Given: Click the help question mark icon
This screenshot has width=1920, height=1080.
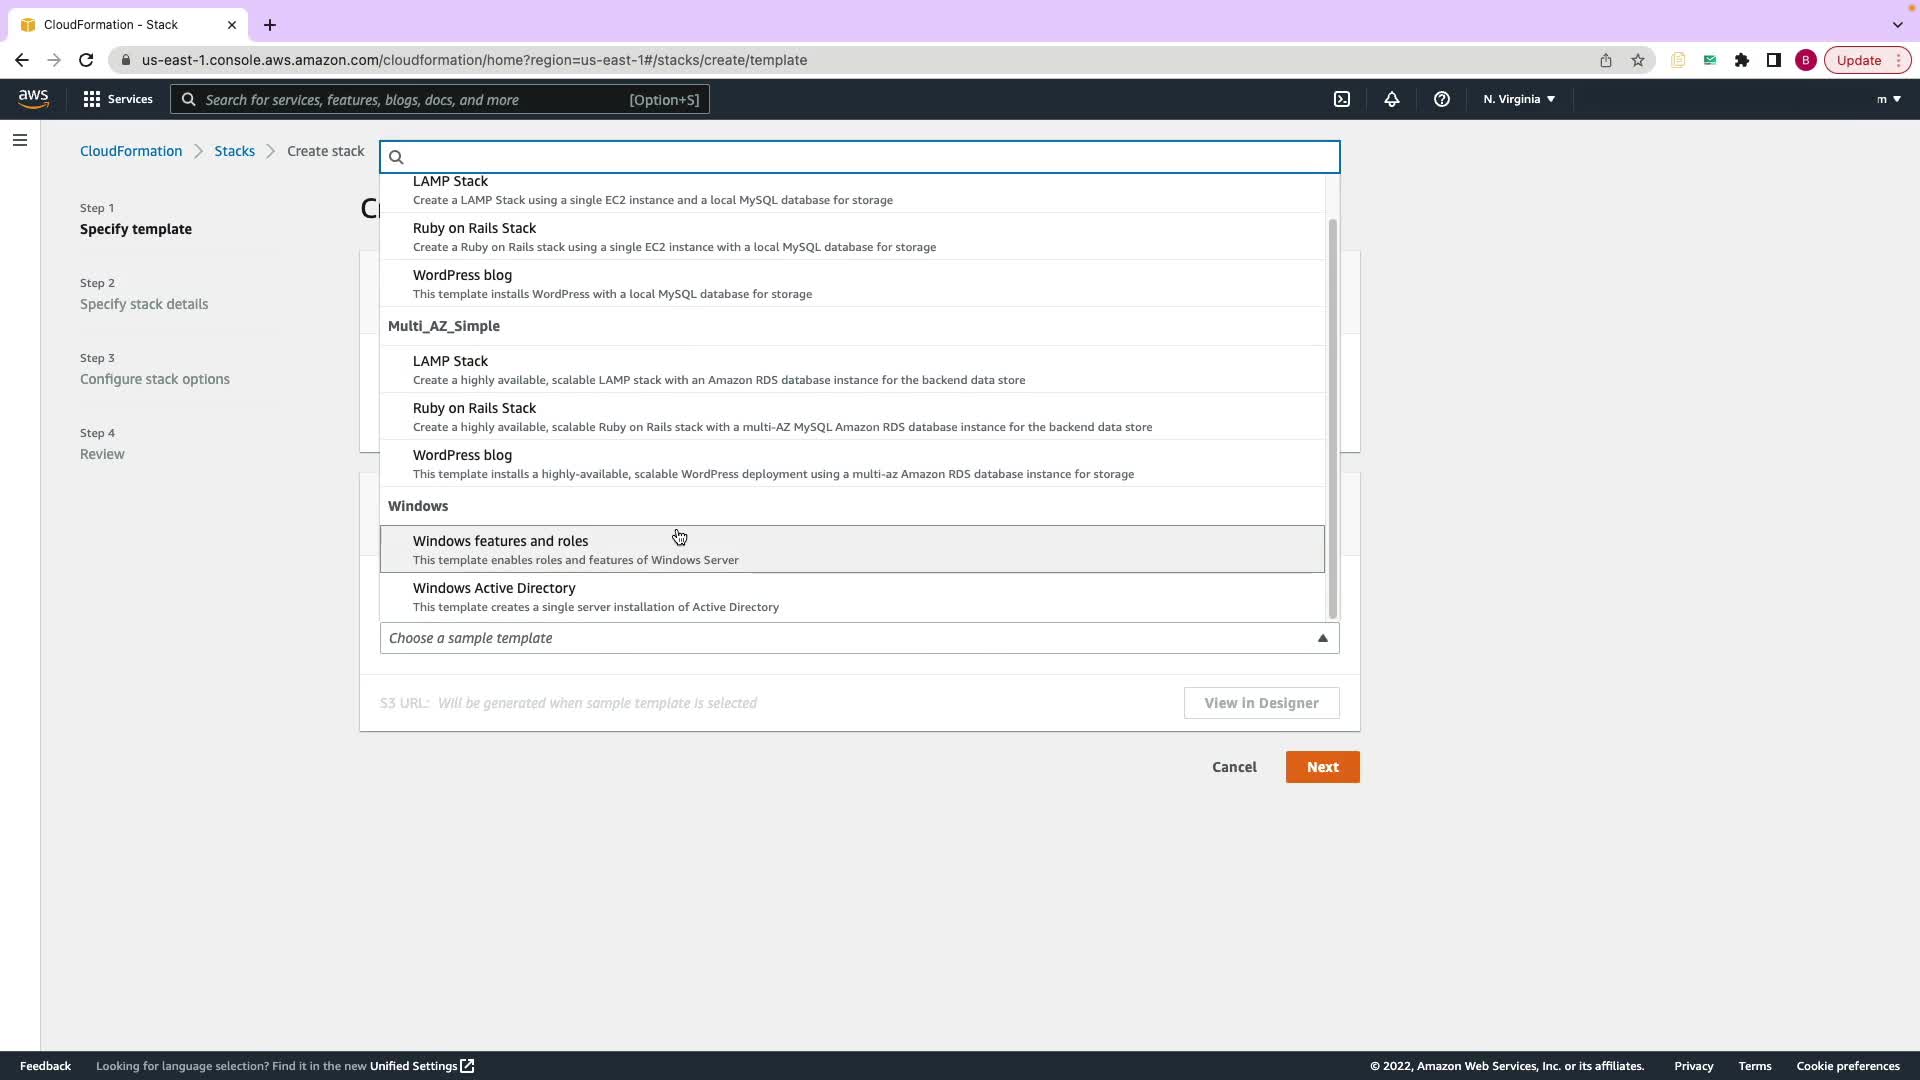Looking at the screenshot, I should coord(1441,99).
